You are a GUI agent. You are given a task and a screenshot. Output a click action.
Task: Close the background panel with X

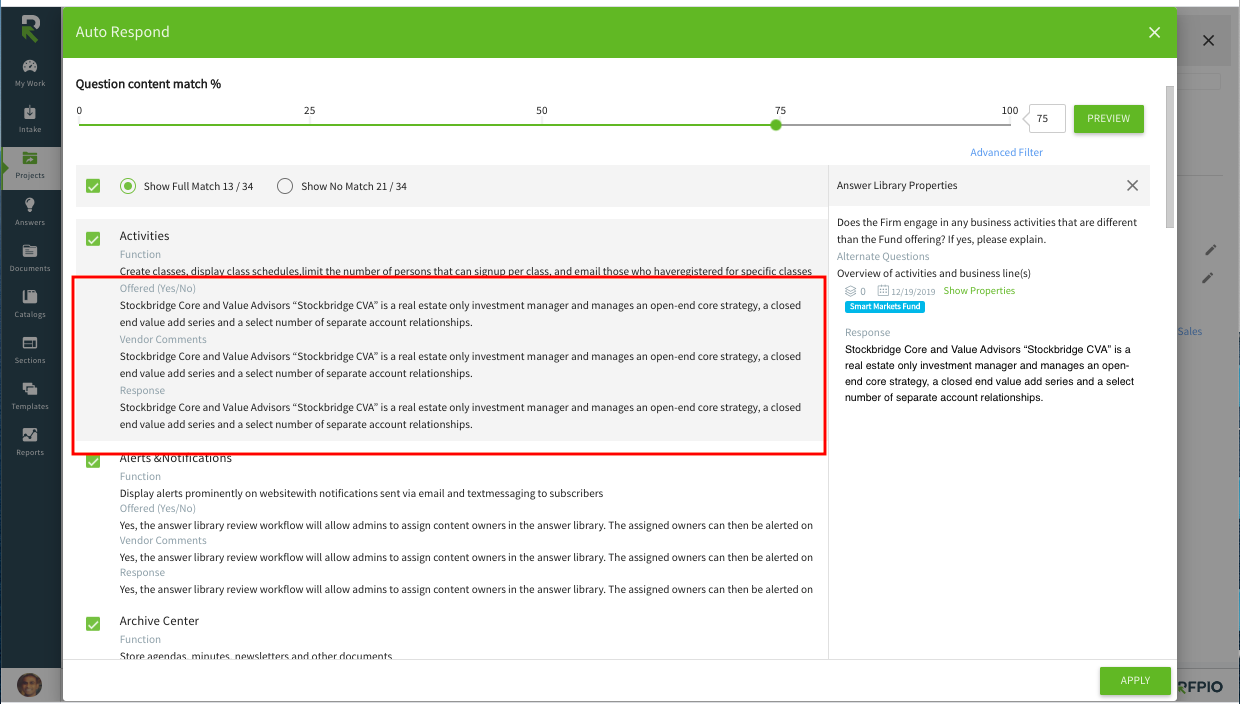[1208, 41]
